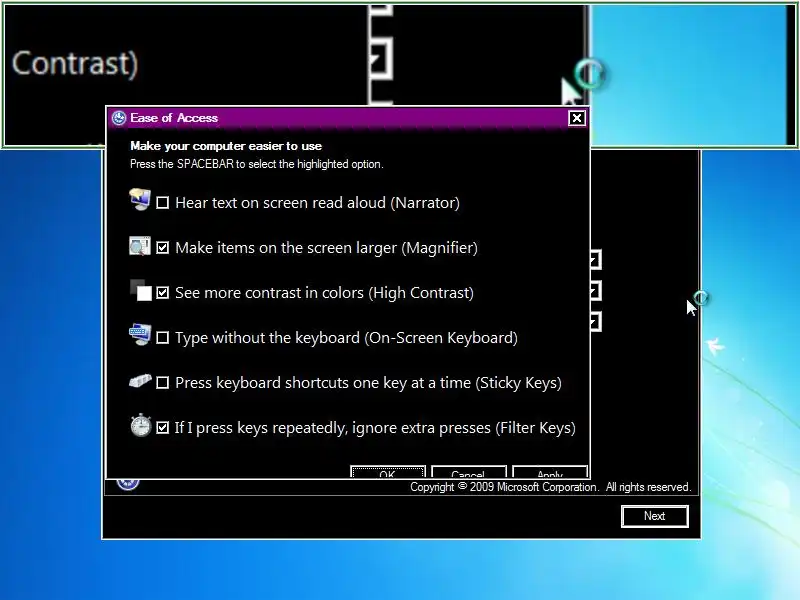Select 'Hear text on screen read aloud (Narrator)' label
This screenshot has width=800, height=600.
tap(317, 203)
